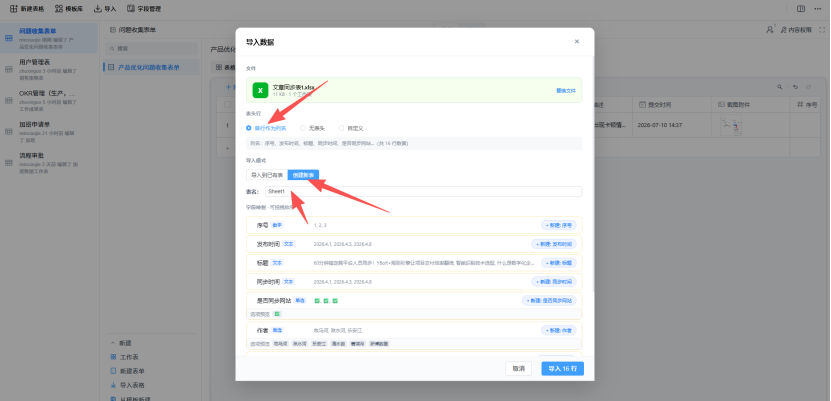Click the 导入 16 行 button
Image resolution: width=831 pixels, height=401 pixels.
(562, 369)
